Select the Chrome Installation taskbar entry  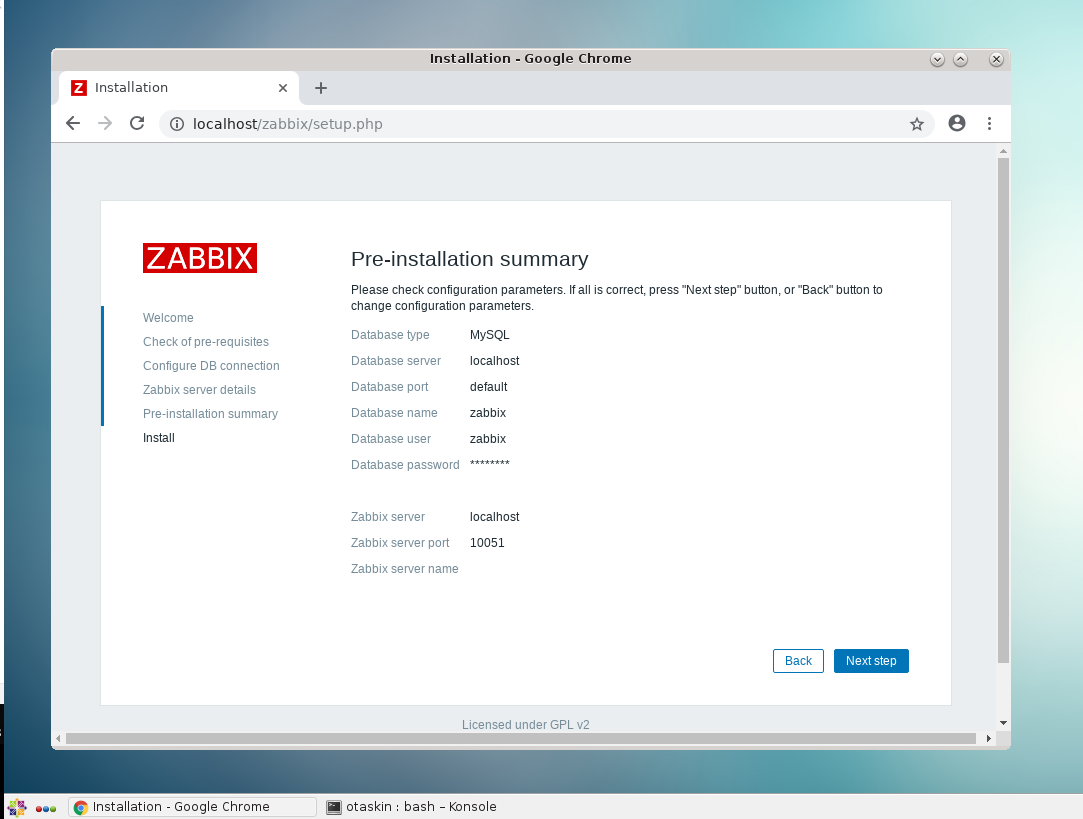click(192, 807)
